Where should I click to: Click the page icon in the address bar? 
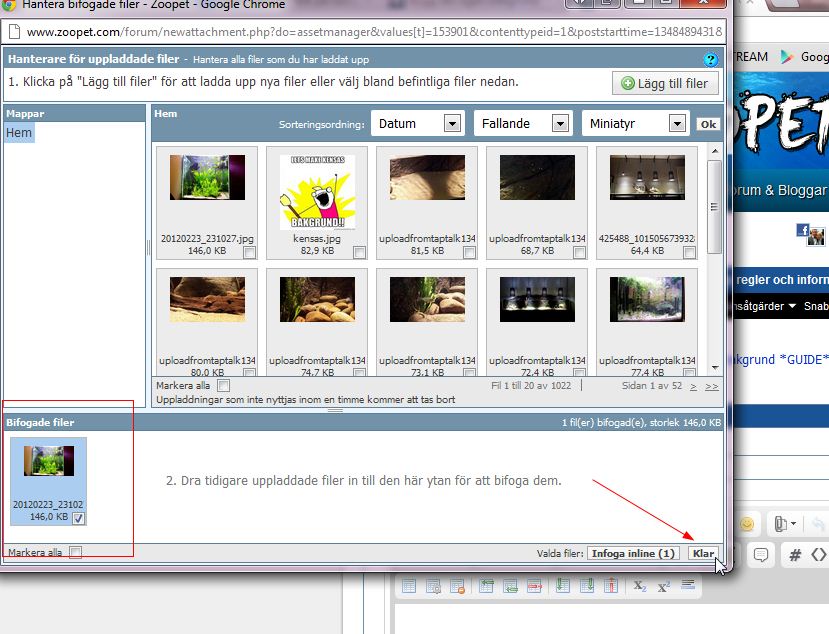point(14,32)
